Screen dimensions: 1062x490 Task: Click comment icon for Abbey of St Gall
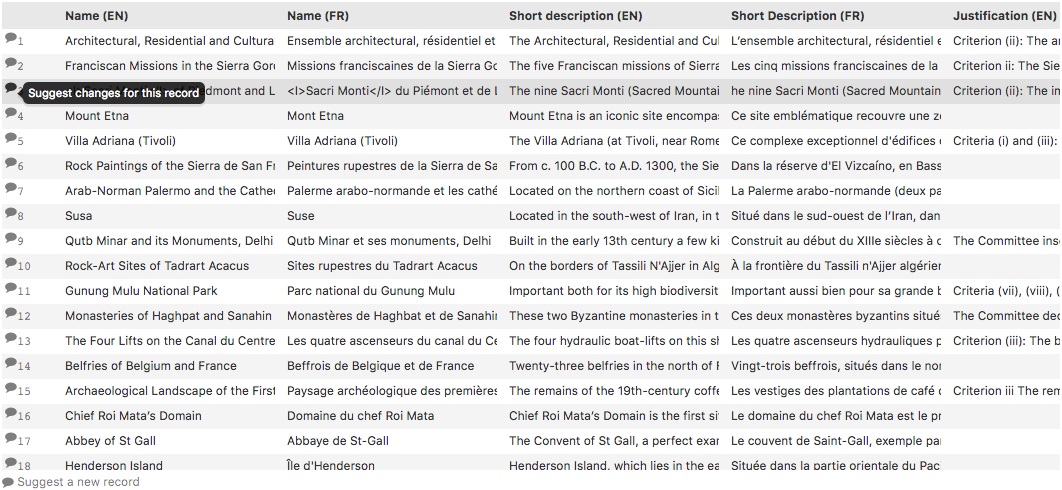pos(10,438)
